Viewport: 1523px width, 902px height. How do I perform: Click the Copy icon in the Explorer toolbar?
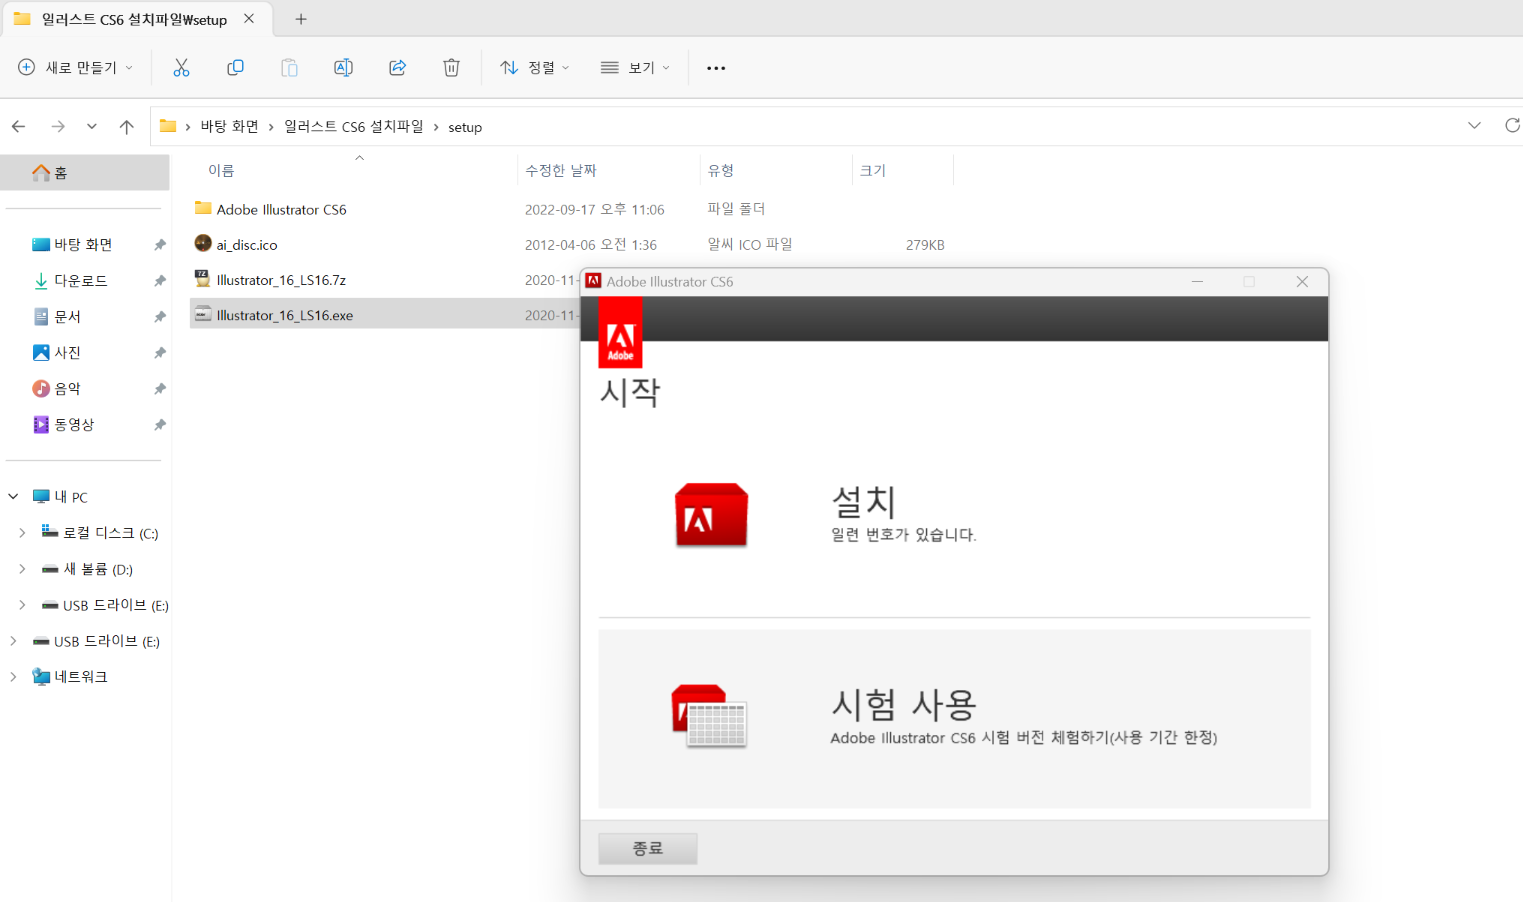[235, 68]
